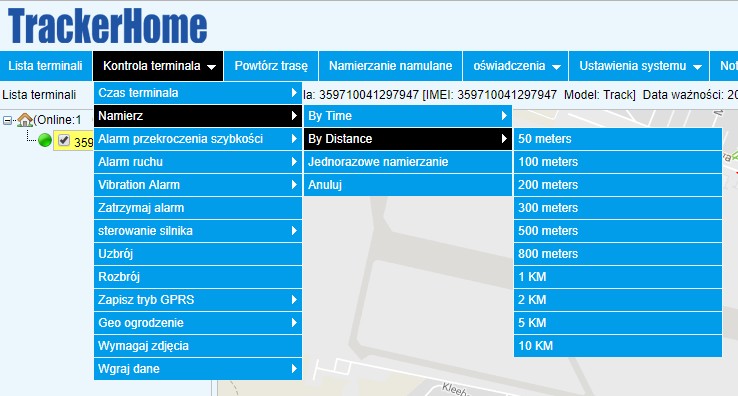Expand the Czas terminala submenu
The height and width of the screenshot is (396, 738).
point(198,93)
